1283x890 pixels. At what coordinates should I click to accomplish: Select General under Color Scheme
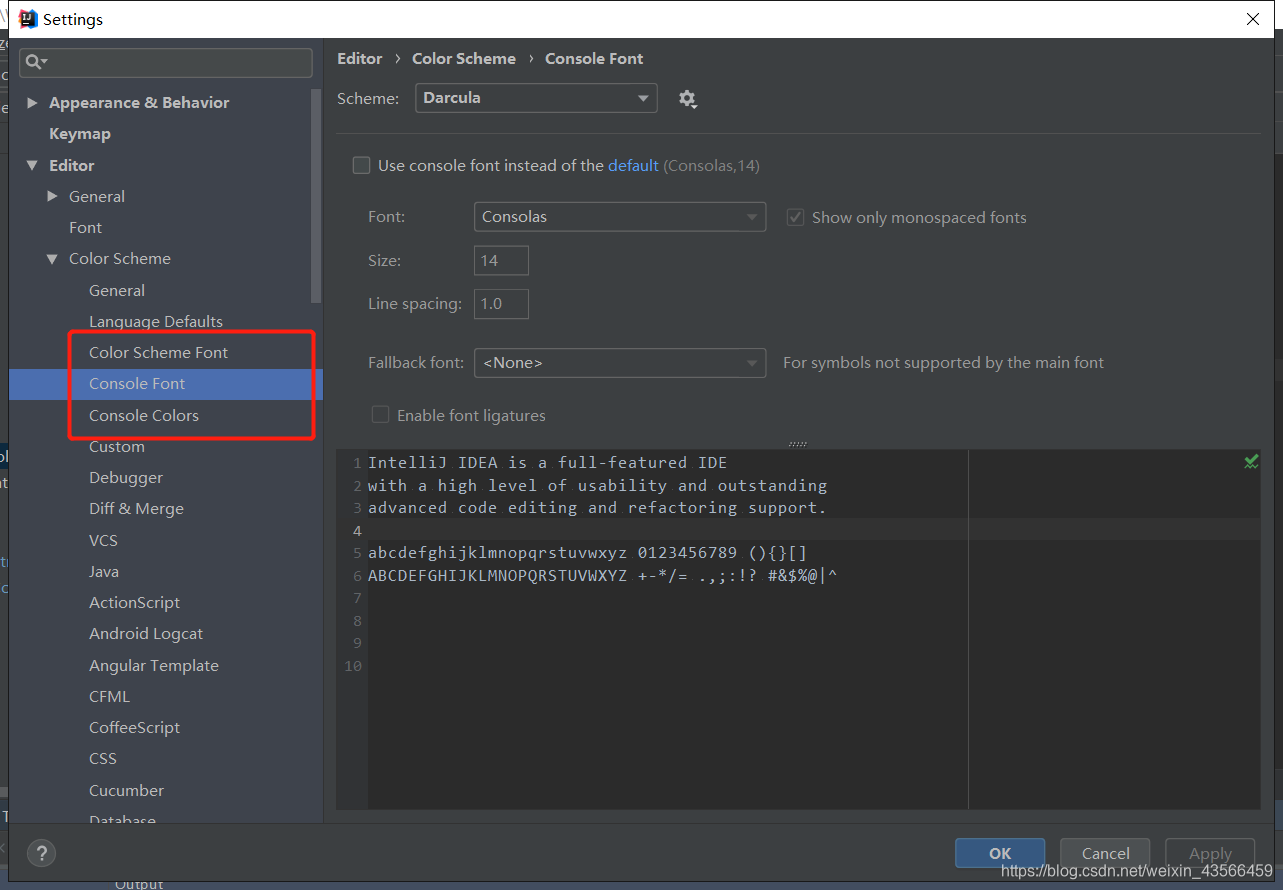(117, 290)
